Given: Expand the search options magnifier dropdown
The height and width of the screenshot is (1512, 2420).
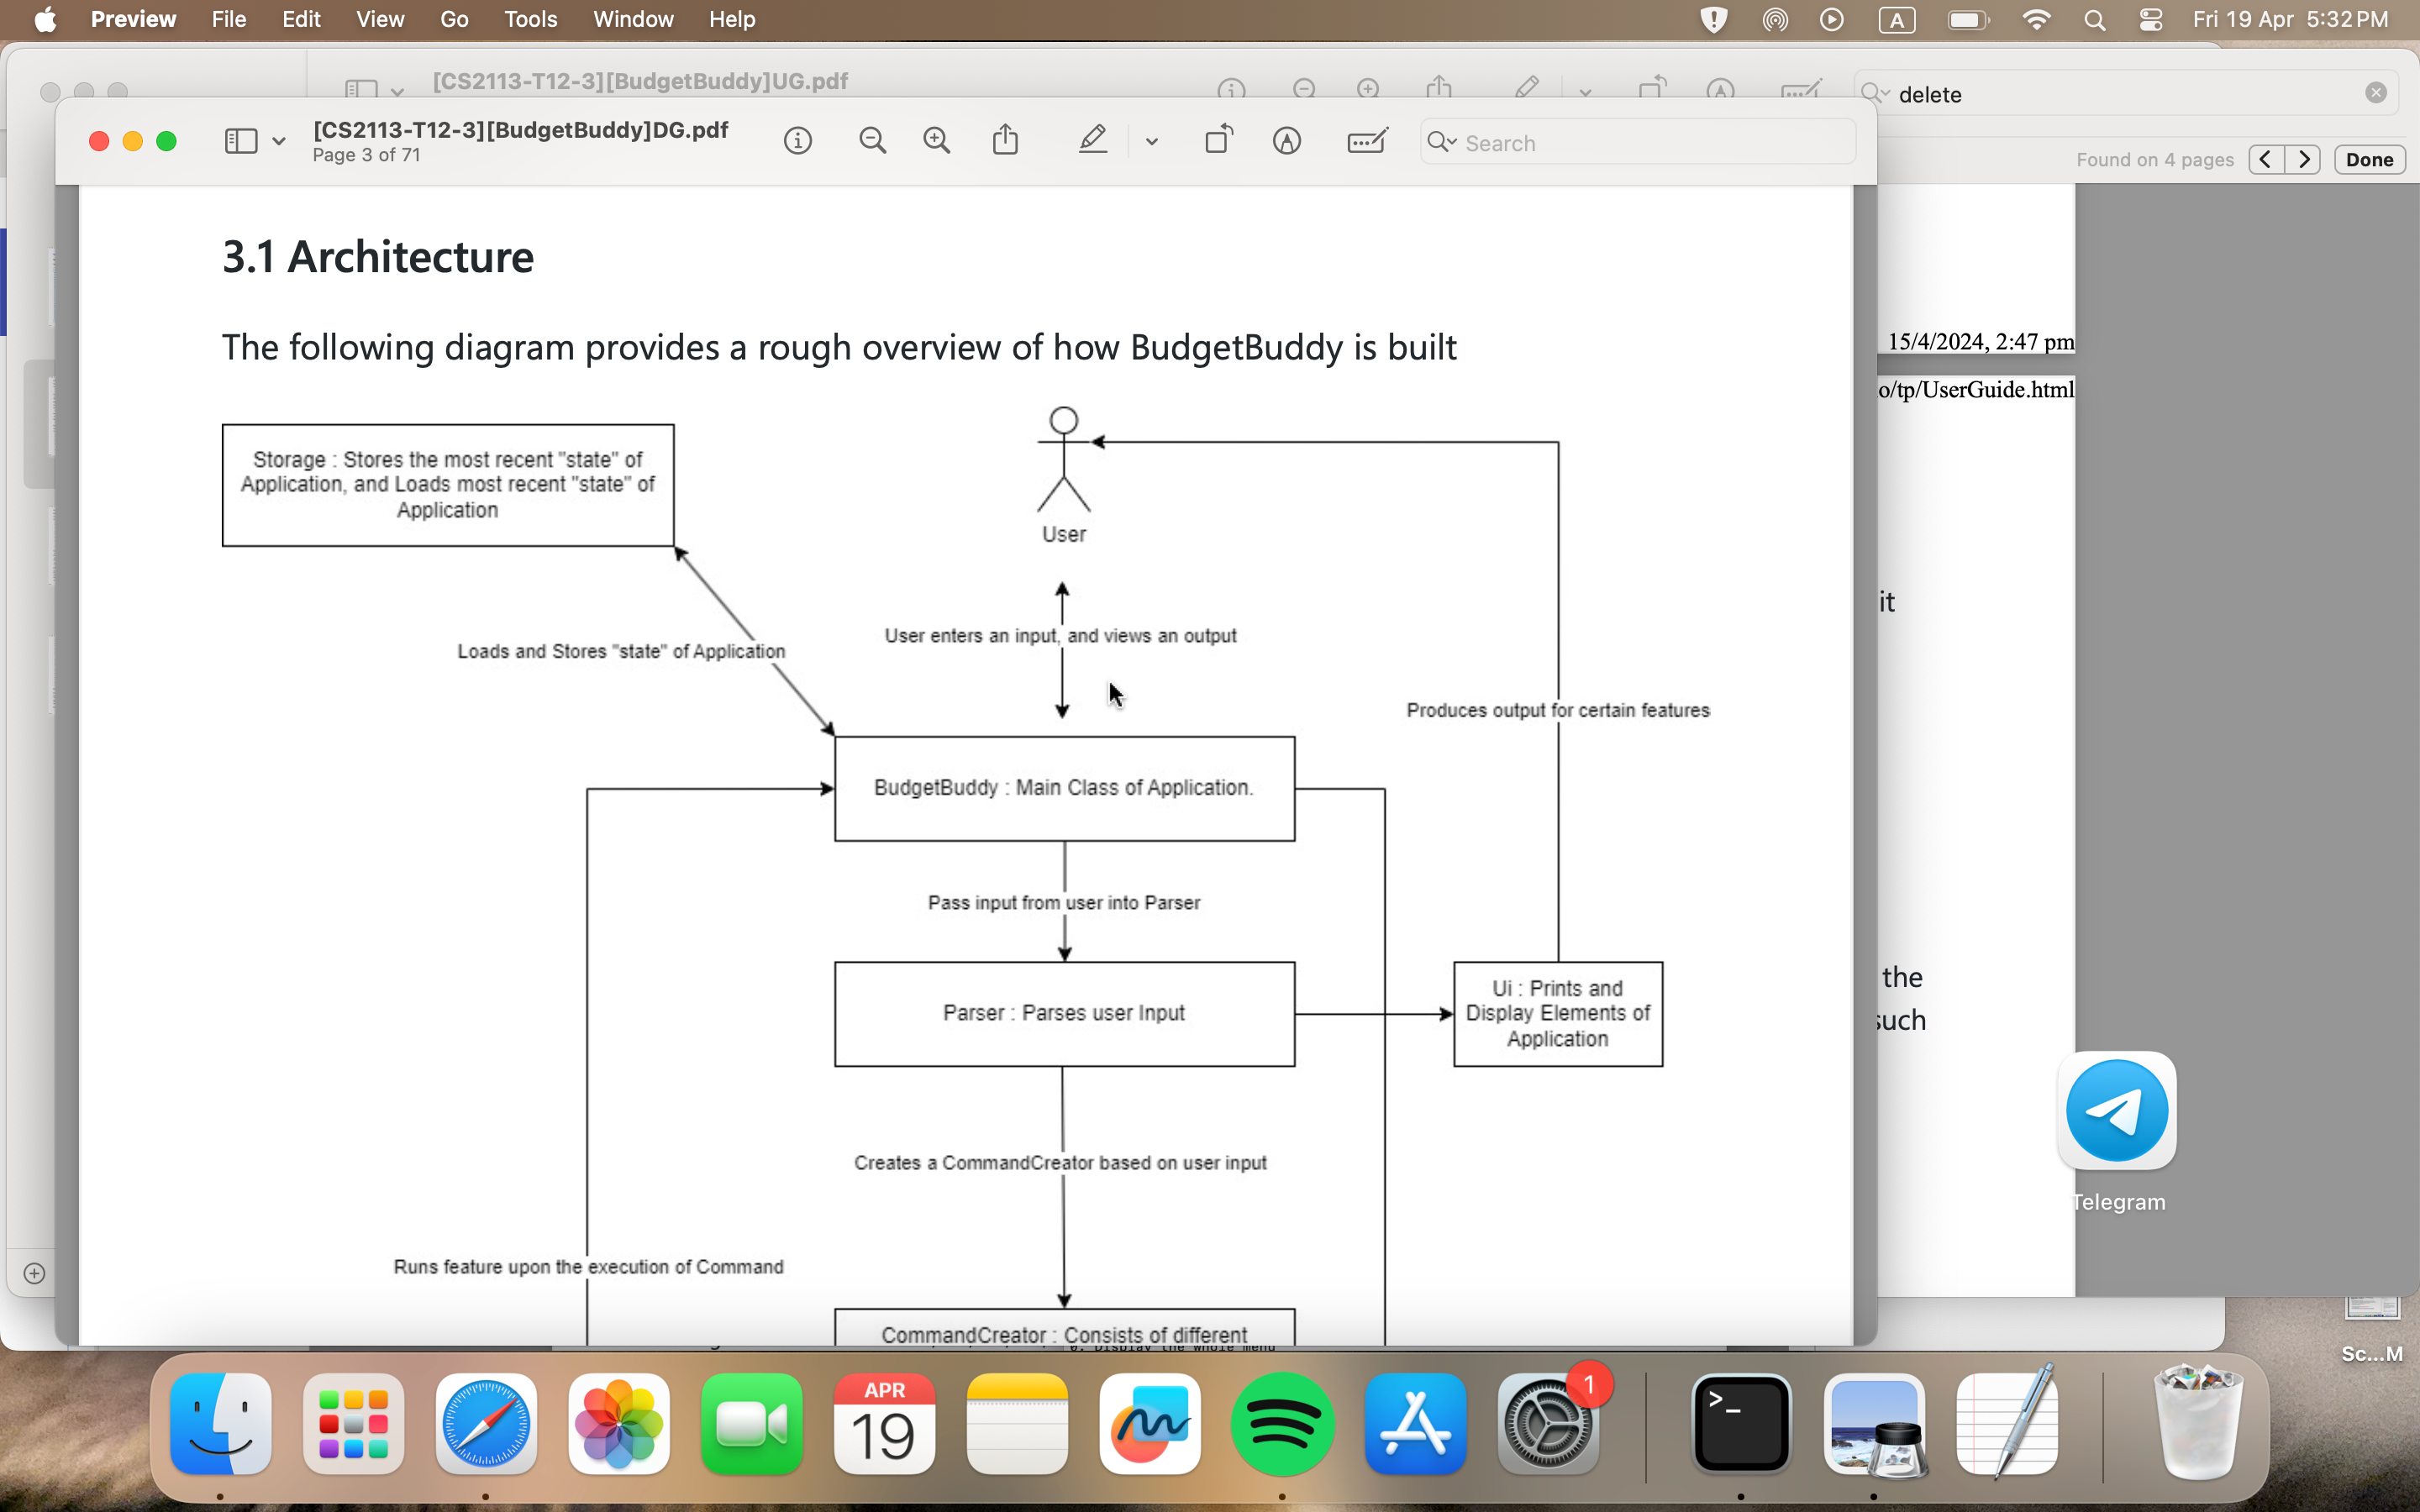Looking at the screenshot, I should click(x=1441, y=142).
